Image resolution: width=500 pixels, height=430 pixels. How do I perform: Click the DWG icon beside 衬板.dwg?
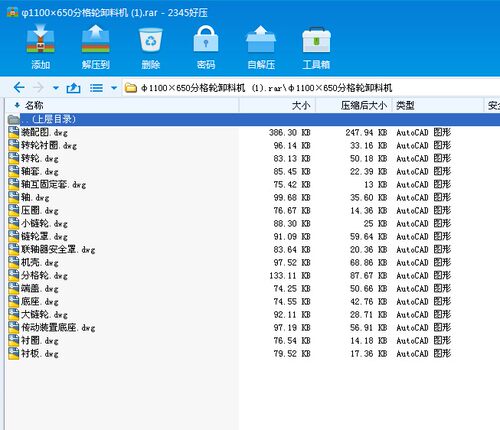point(14,354)
